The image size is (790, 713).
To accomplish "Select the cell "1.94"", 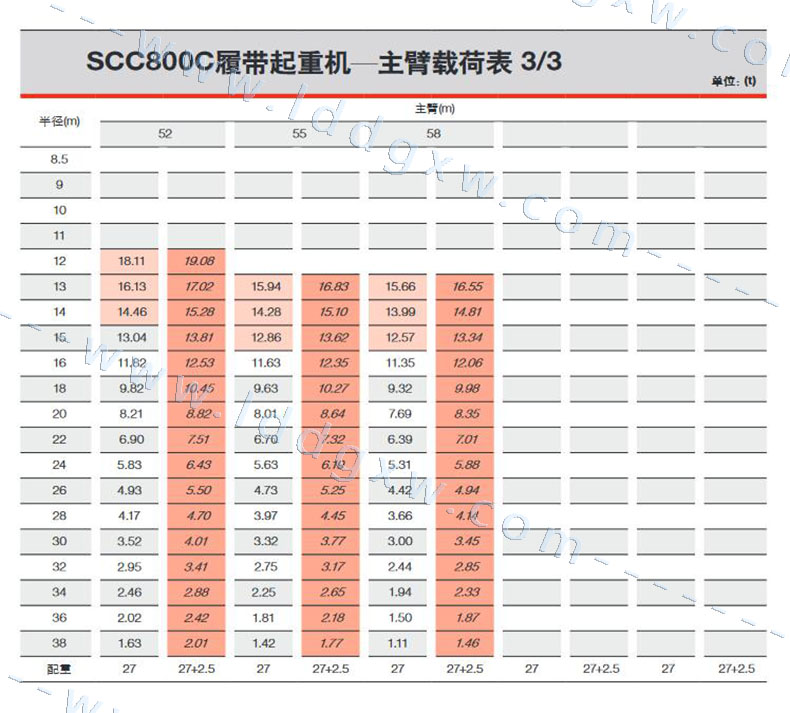I will tap(400, 592).
